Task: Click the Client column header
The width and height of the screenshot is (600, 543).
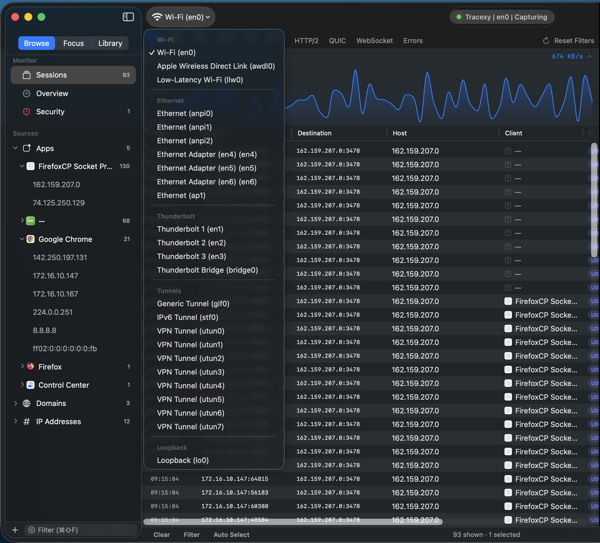Action: point(513,133)
